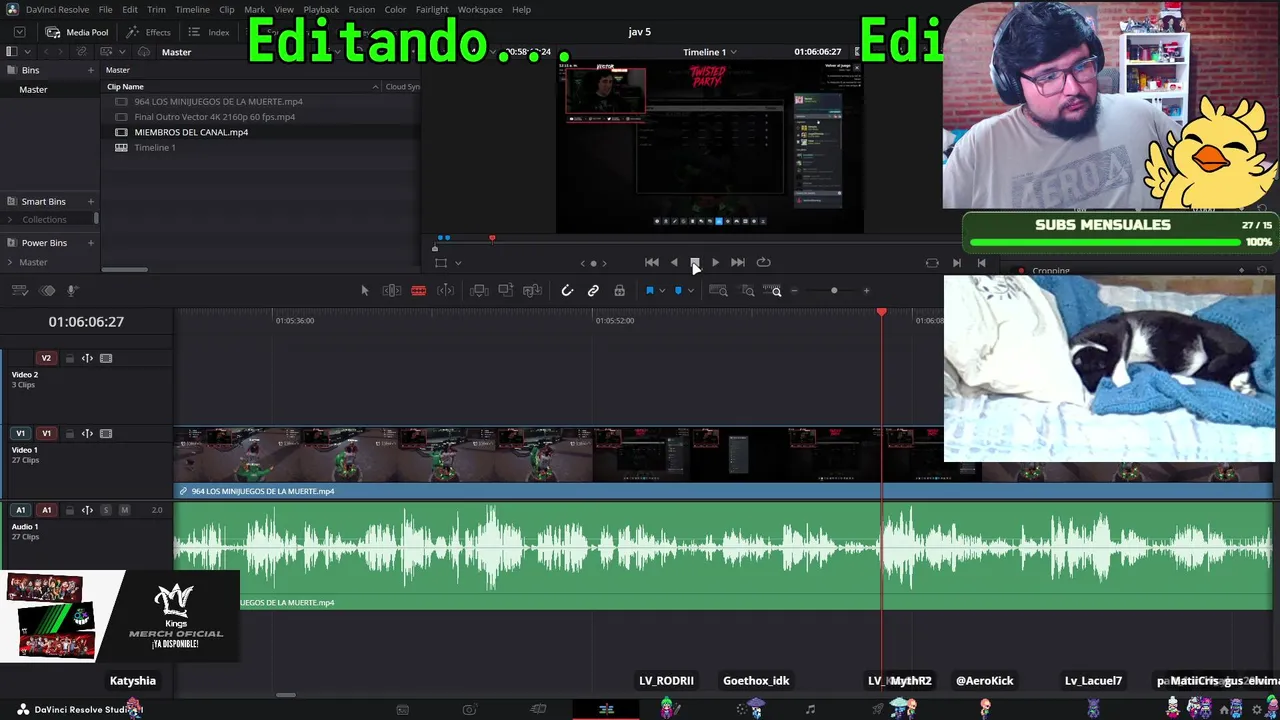
Task: Toggle Linked Selection chain icon
Action: pos(593,291)
